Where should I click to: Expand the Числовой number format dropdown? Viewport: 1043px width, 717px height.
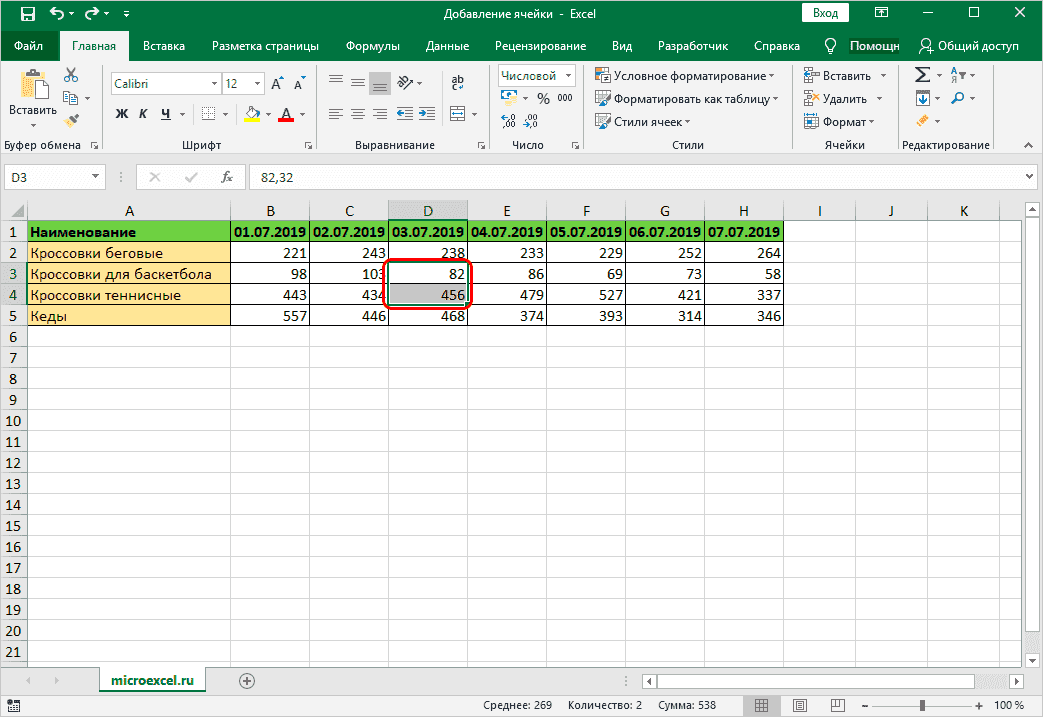pyautogui.click(x=568, y=75)
